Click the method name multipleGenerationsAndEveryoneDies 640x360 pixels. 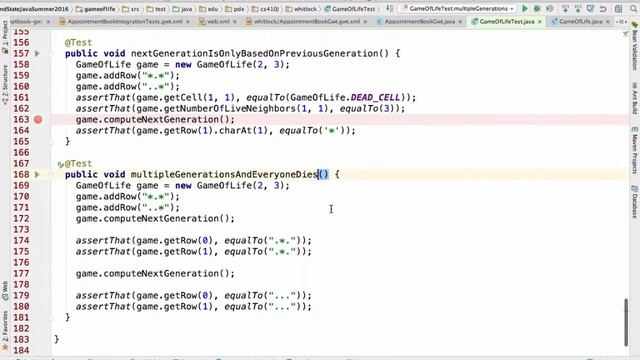(224, 175)
